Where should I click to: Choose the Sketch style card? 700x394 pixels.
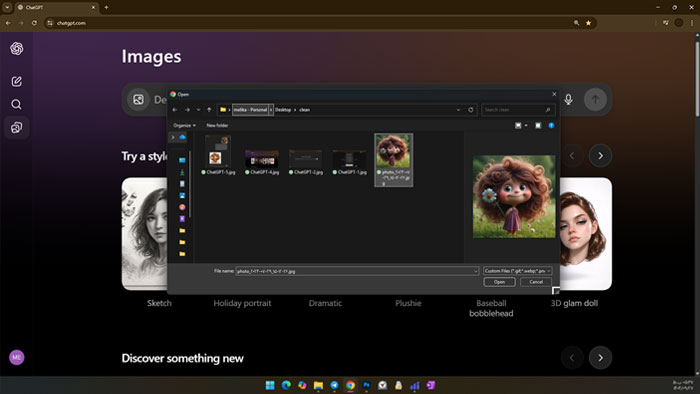coord(145,234)
